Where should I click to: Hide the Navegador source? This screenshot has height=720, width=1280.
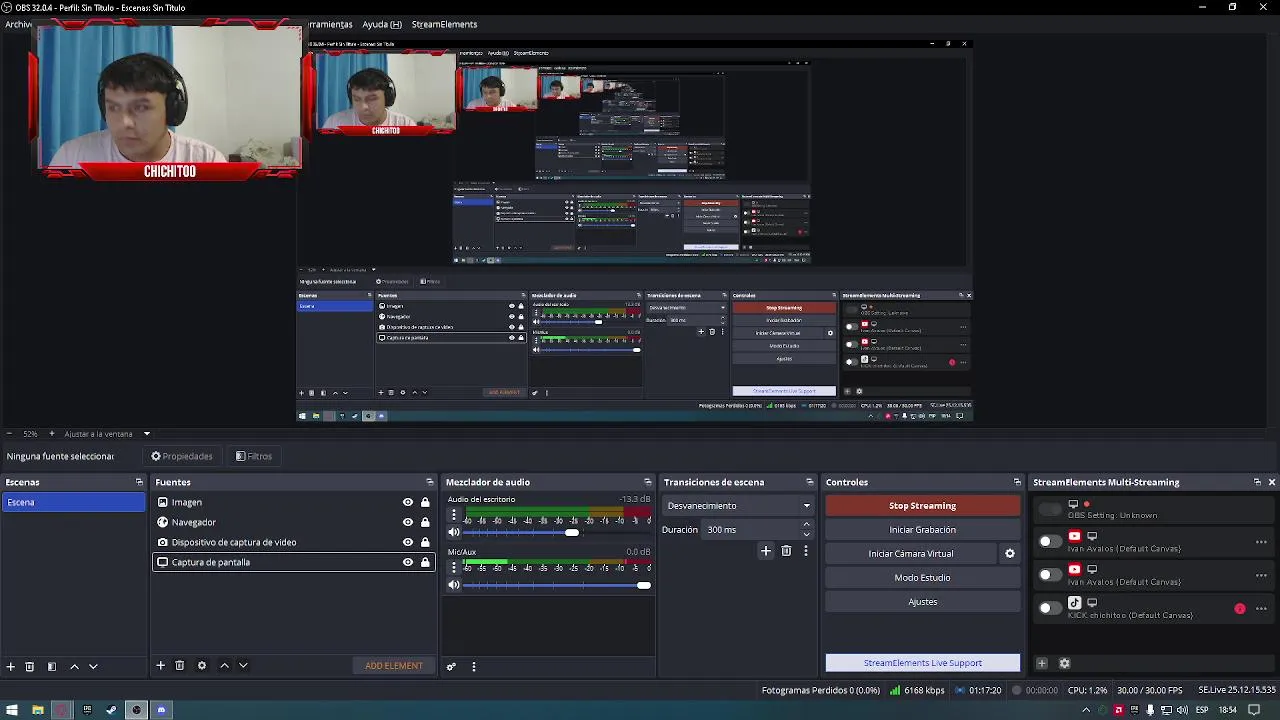tap(408, 522)
